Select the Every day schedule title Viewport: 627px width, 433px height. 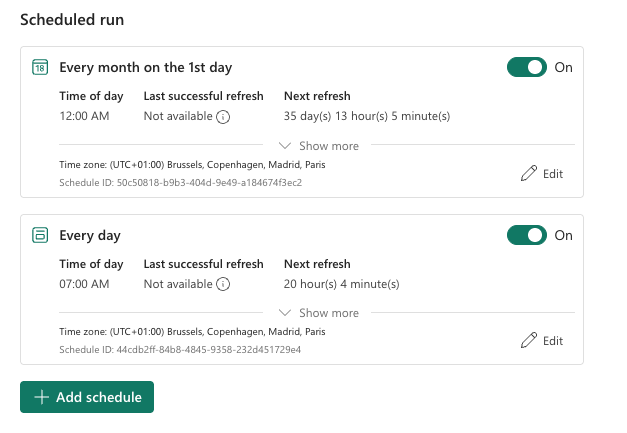click(90, 236)
